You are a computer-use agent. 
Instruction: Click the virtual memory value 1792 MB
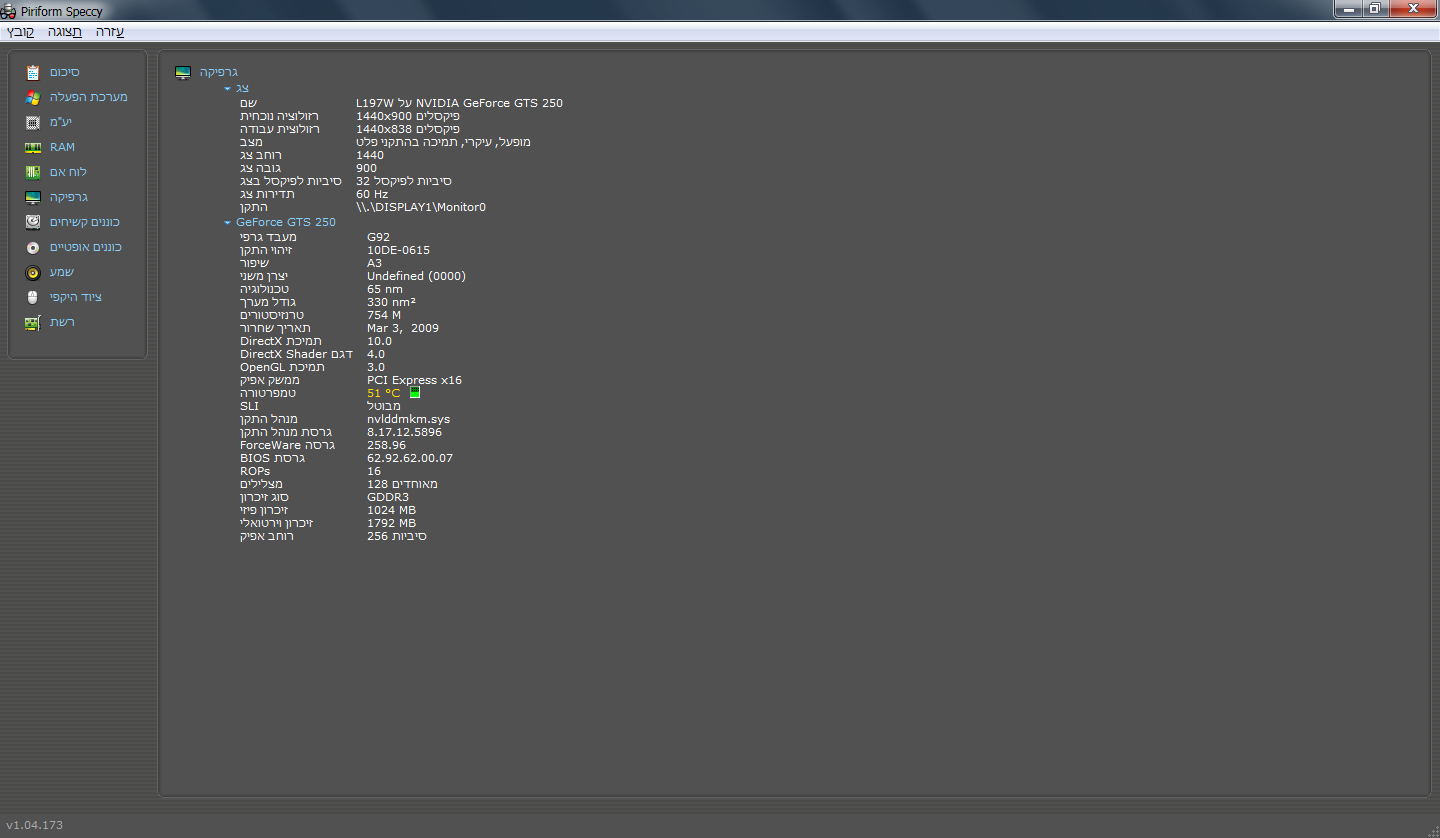pyautogui.click(x=391, y=523)
